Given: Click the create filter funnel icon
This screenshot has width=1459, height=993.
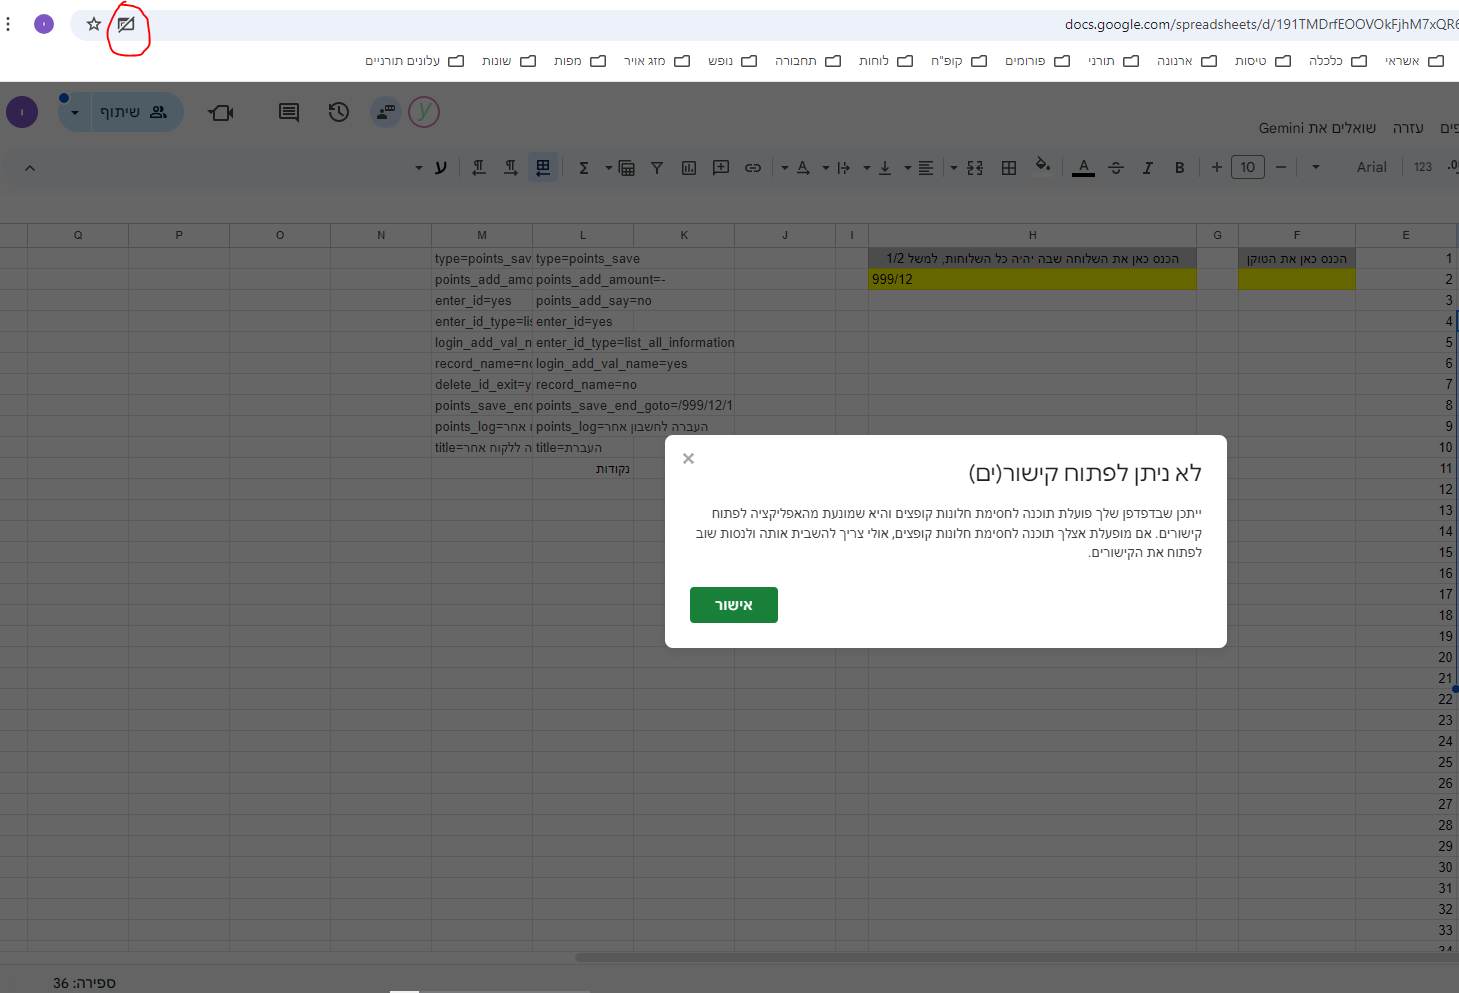Looking at the screenshot, I should [657, 168].
